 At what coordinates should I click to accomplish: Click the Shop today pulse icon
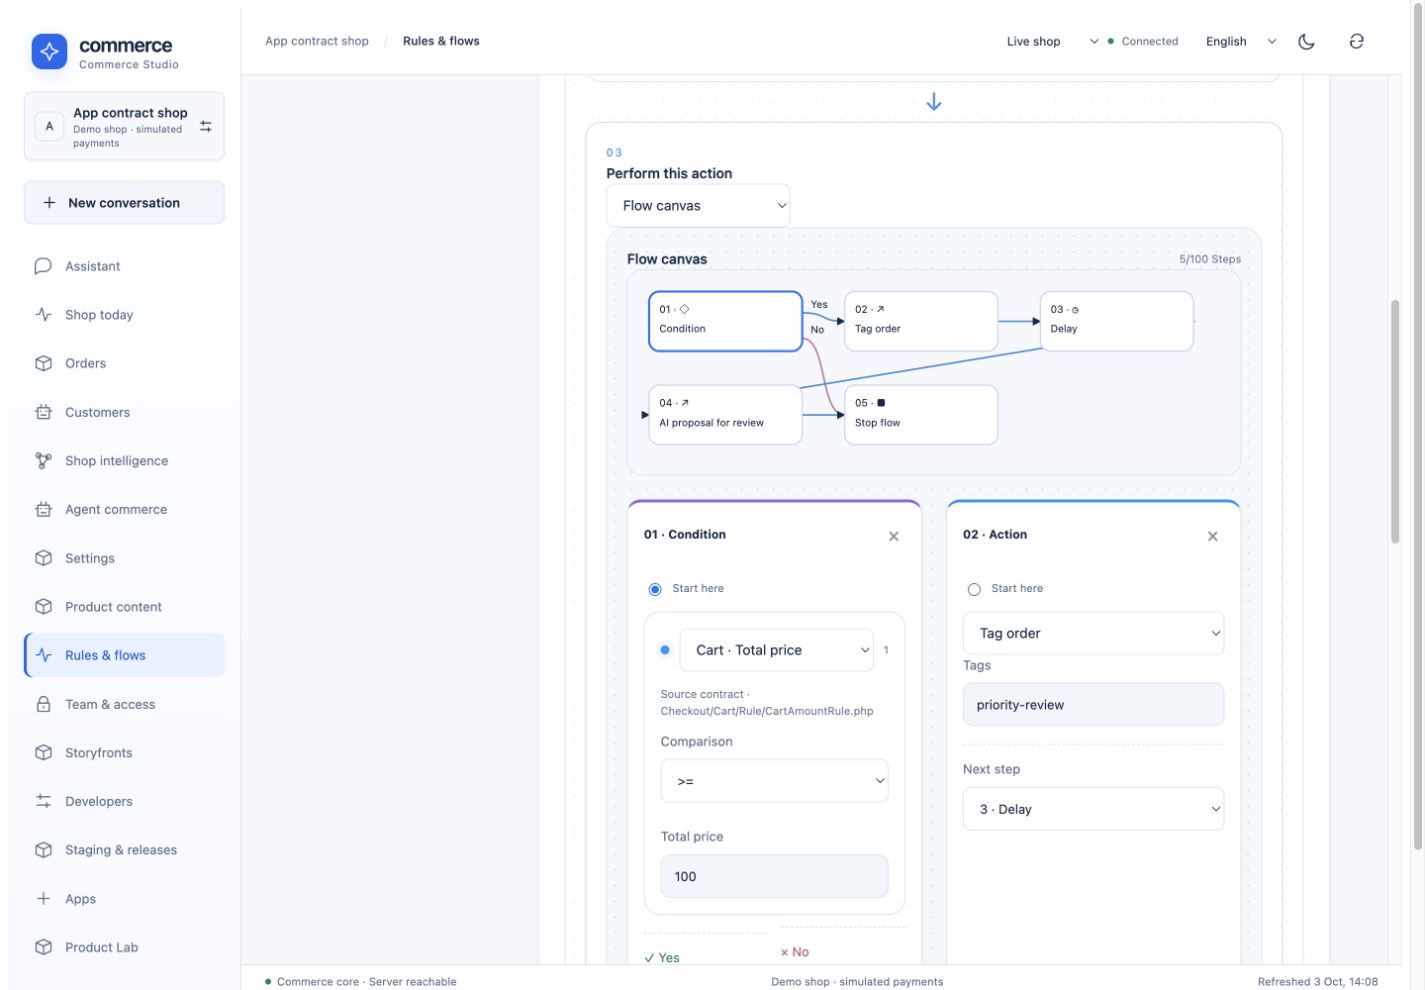43,314
